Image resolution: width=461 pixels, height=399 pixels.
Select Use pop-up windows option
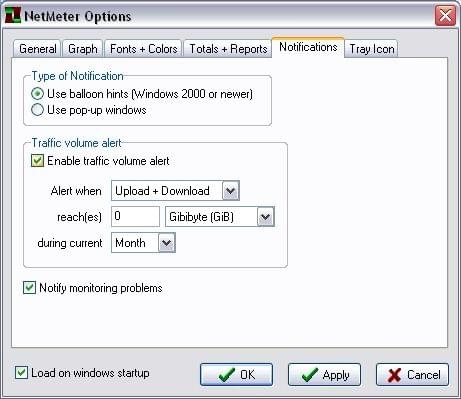(37, 110)
